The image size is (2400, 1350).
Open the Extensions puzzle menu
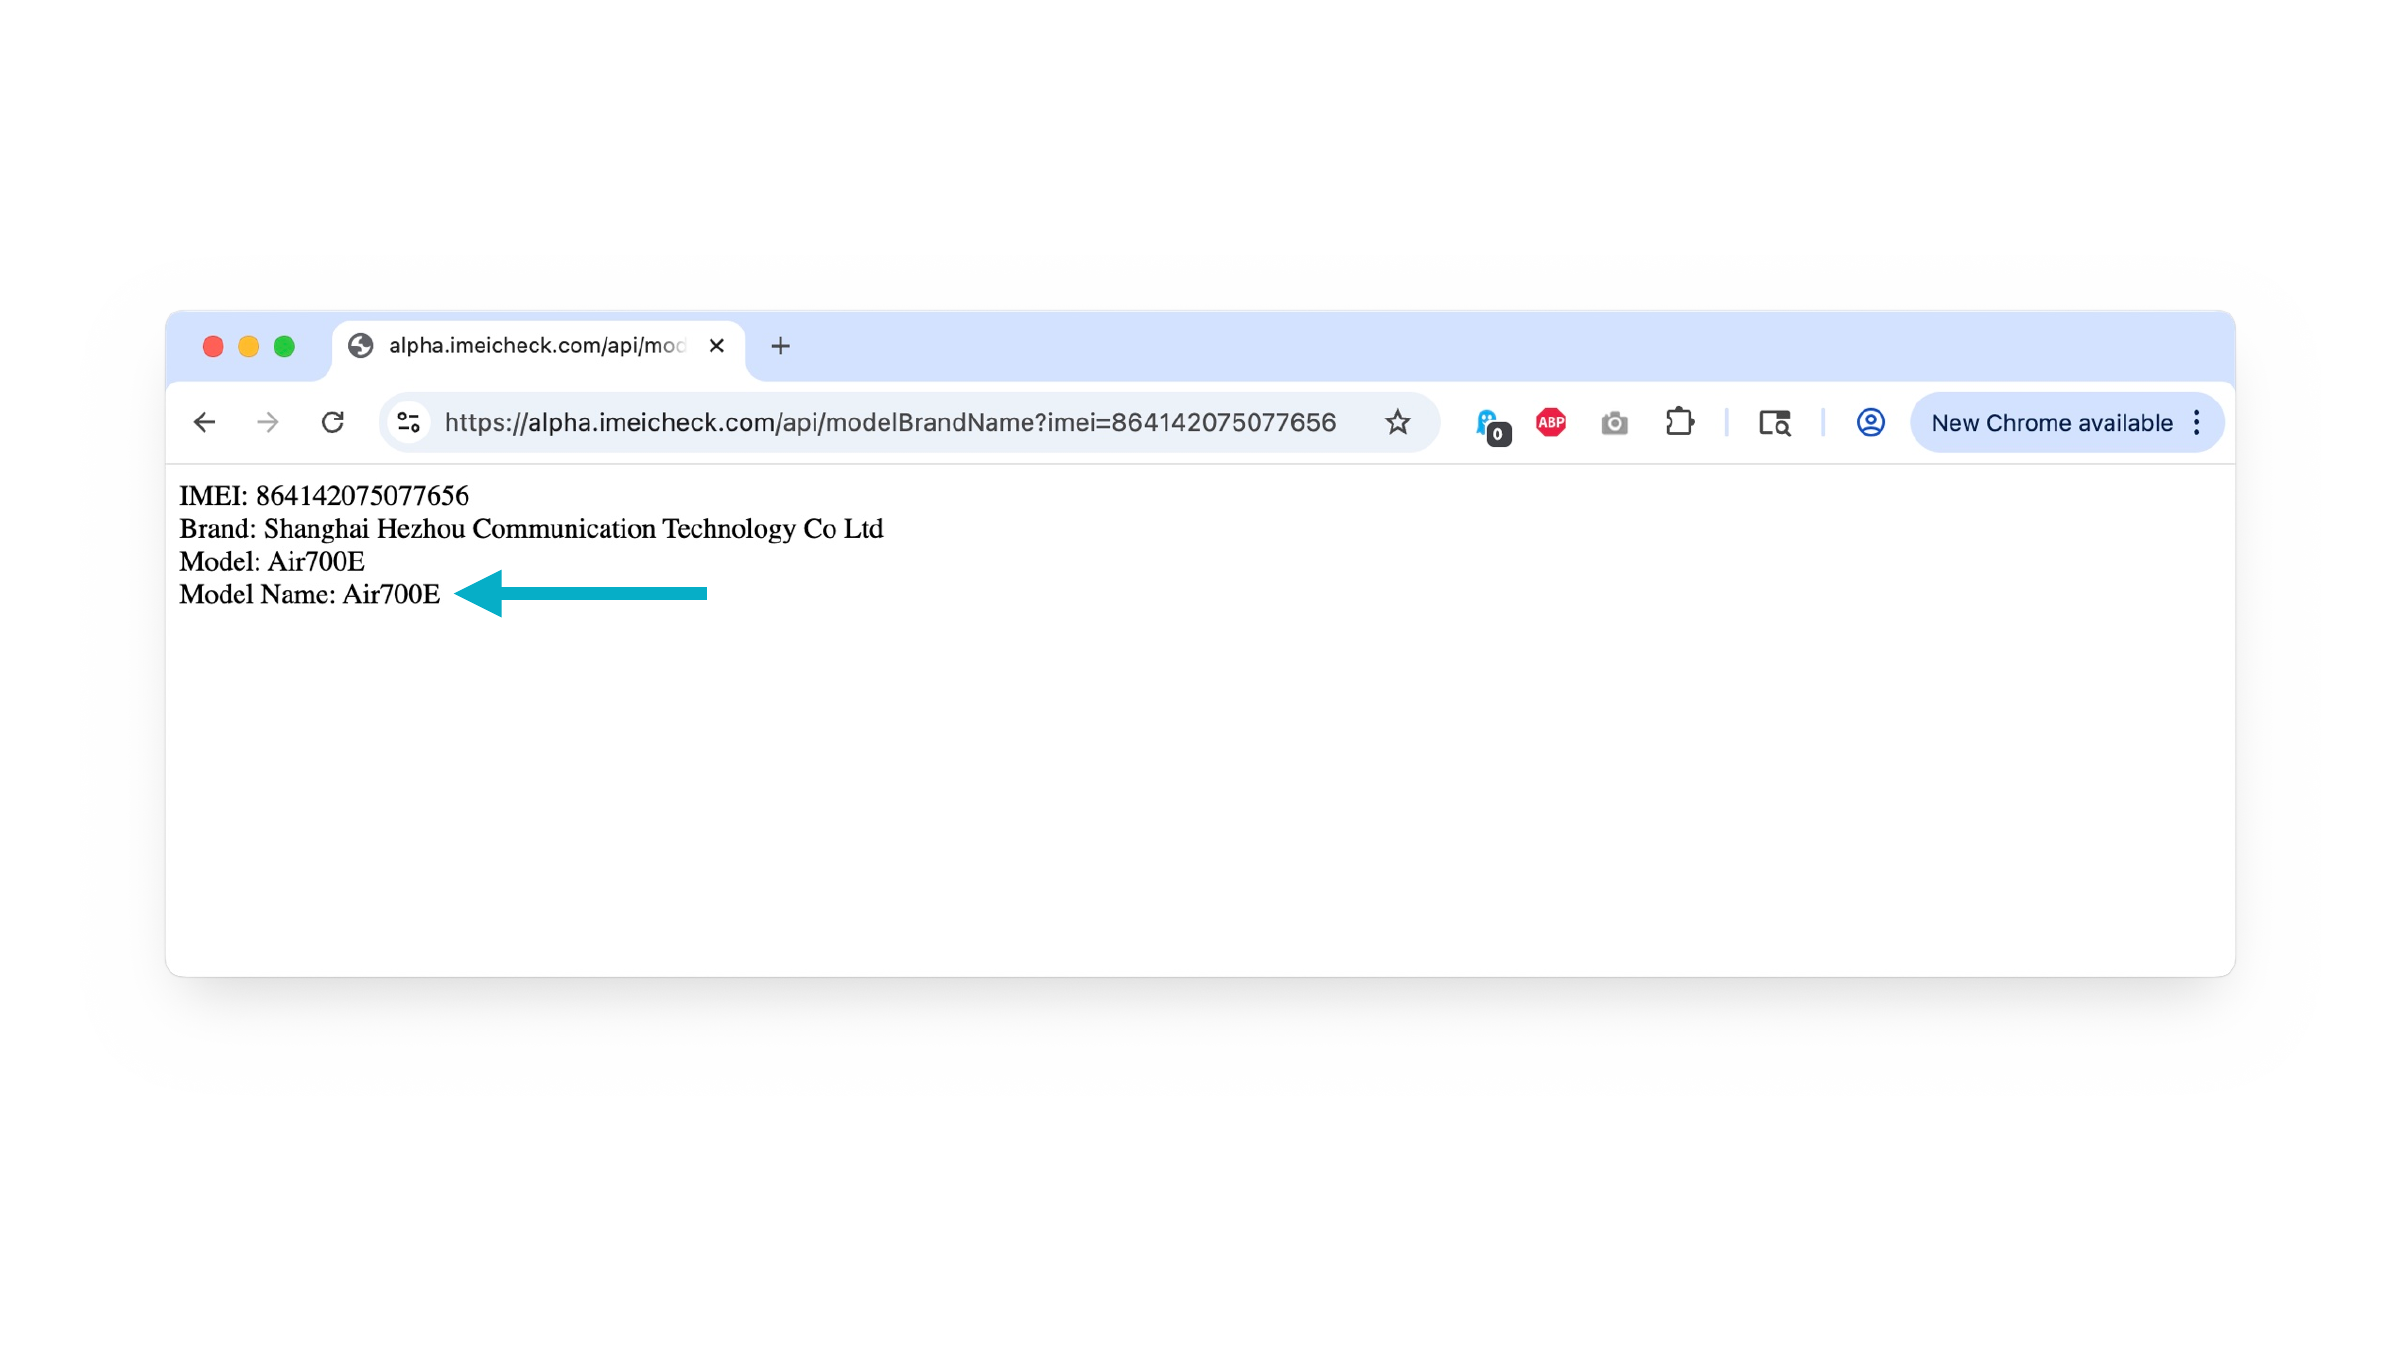pyautogui.click(x=1680, y=422)
